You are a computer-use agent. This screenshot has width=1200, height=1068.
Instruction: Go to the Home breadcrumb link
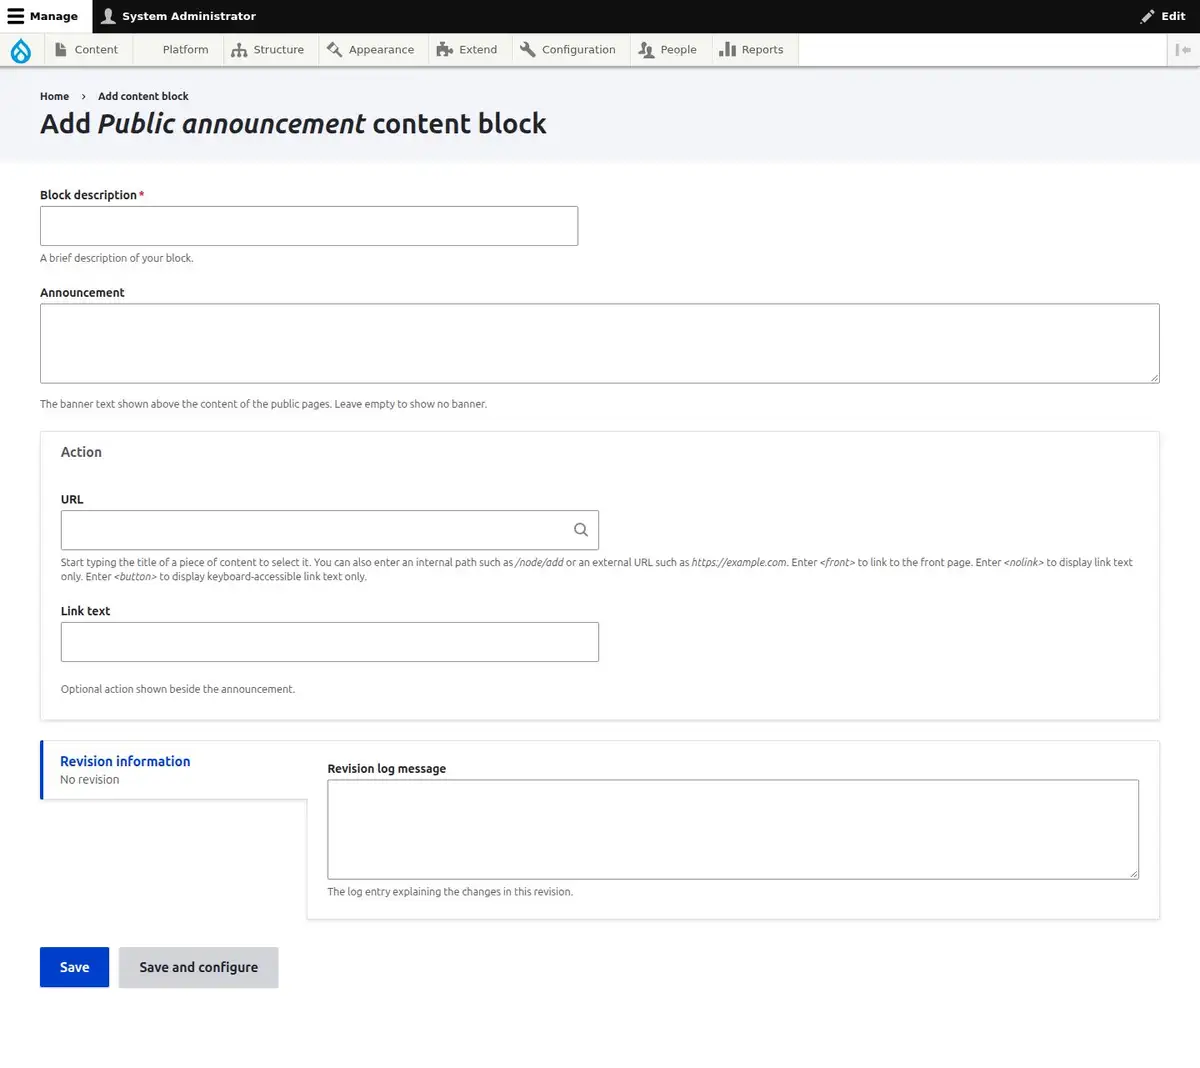point(54,96)
